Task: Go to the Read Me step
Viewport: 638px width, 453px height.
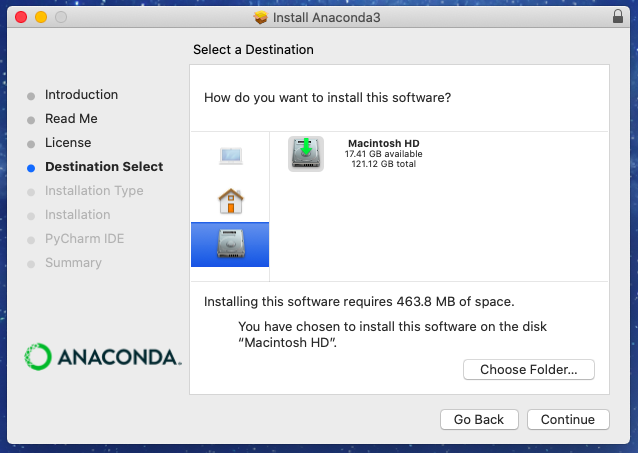Action: click(71, 119)
